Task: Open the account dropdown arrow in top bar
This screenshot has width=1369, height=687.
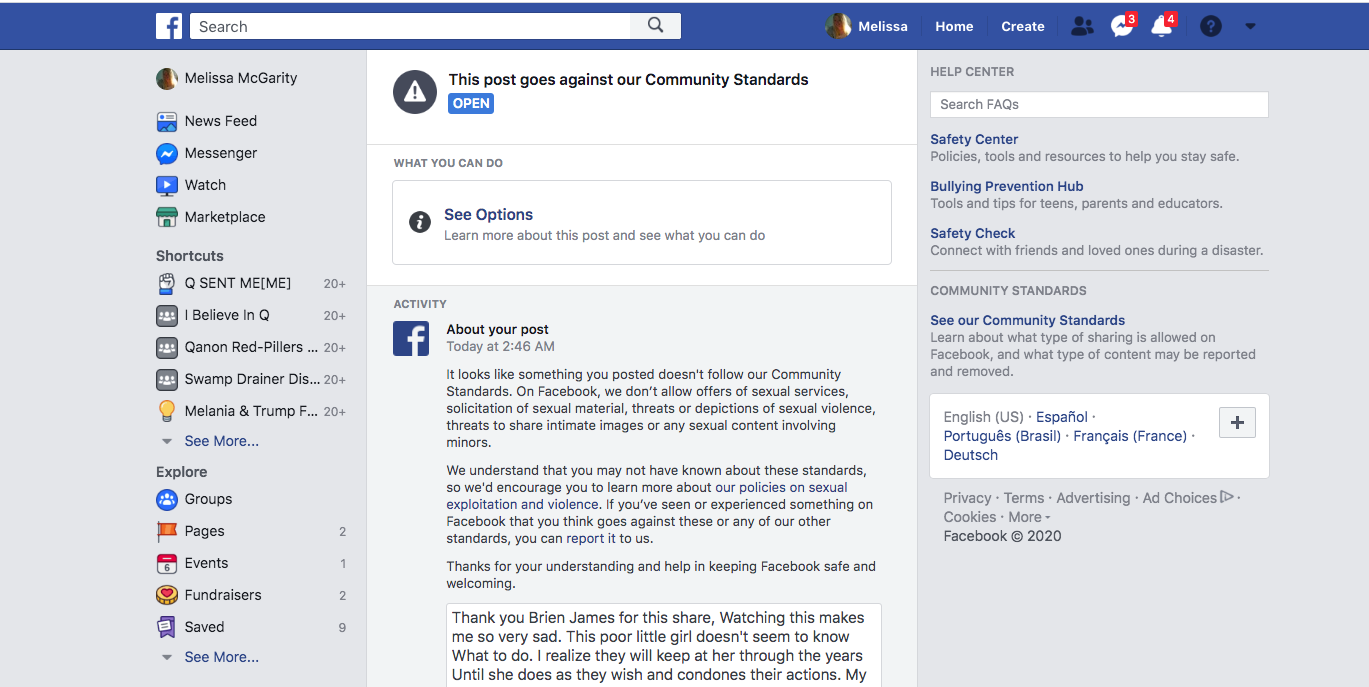Action: coord(1250,27)
